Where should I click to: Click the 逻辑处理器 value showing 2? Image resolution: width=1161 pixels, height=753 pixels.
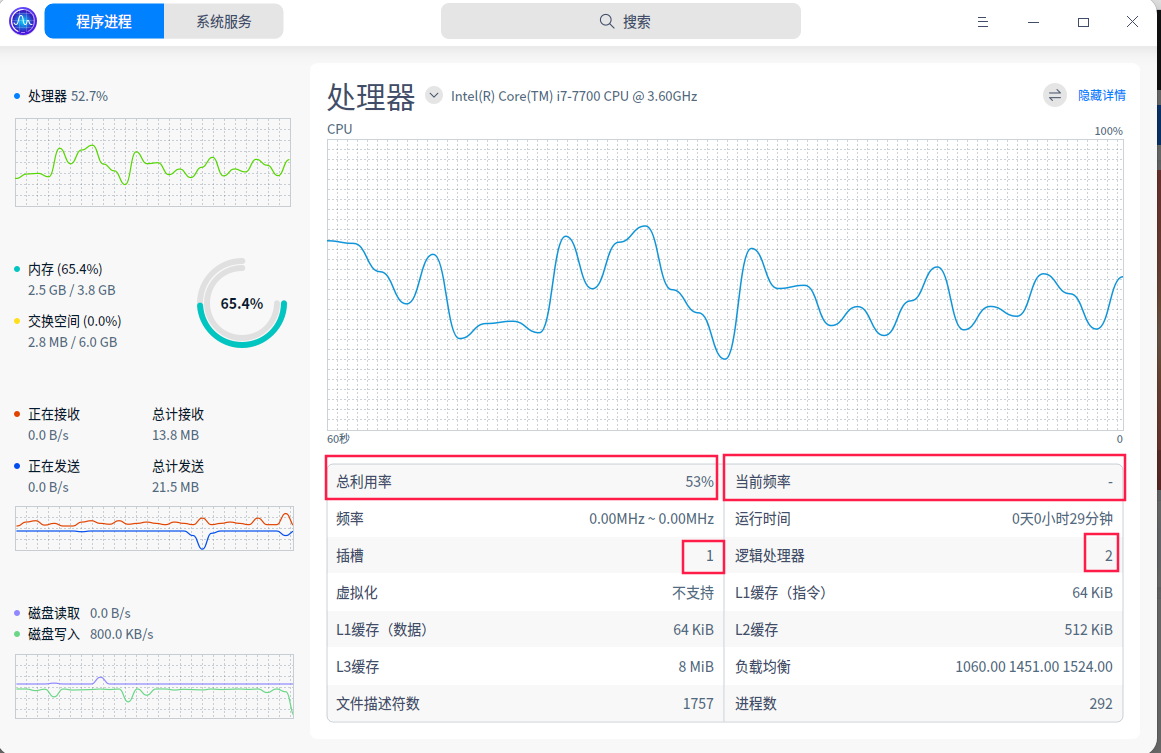tap(1101, 555)
